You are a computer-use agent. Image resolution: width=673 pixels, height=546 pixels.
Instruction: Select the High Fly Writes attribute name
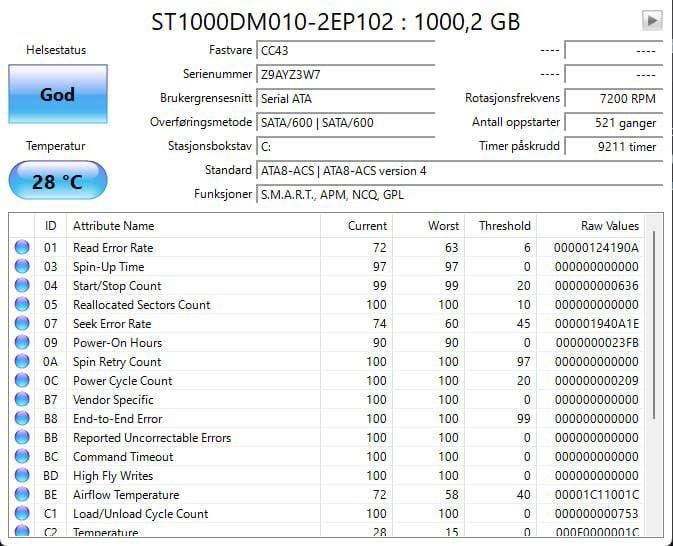pos(113,476)
